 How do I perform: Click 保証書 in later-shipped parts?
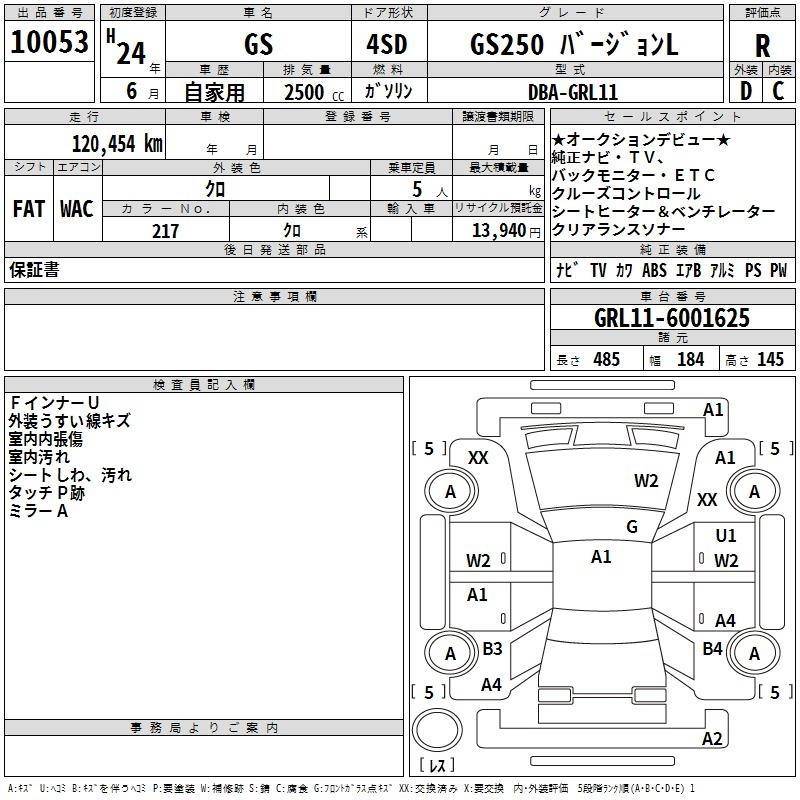(34, 269)
